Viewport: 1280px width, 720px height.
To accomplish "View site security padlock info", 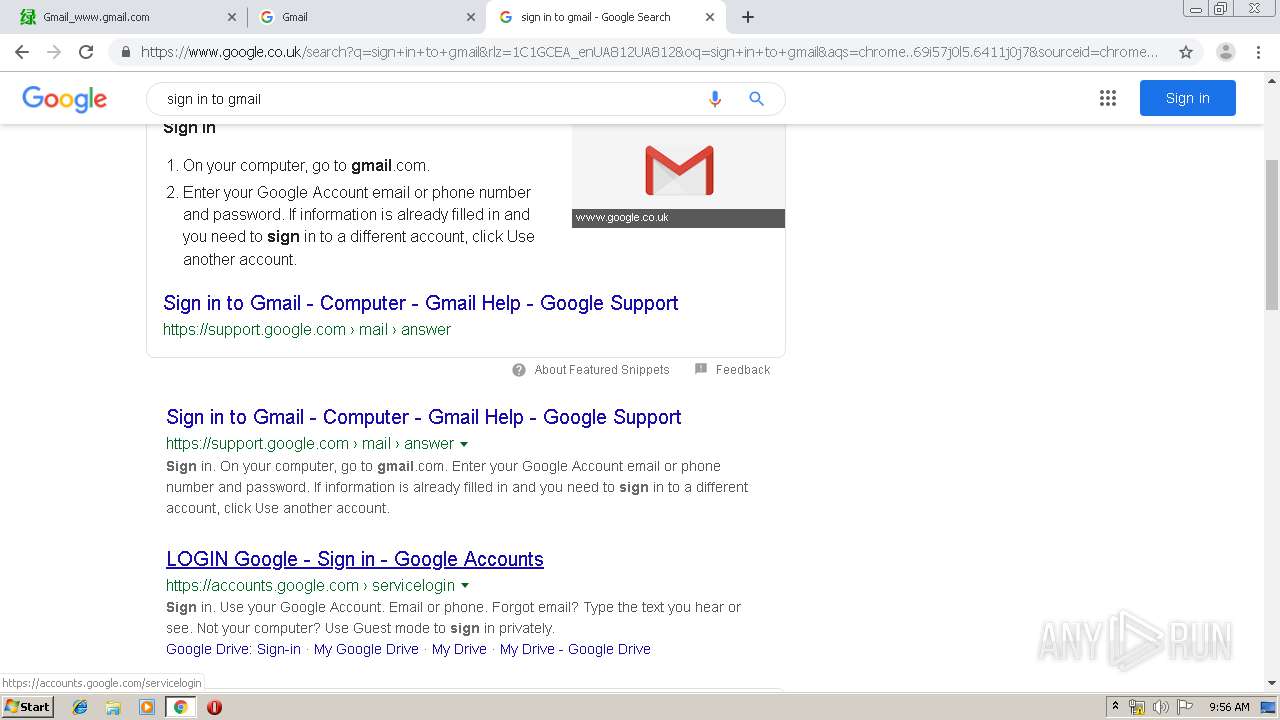I will point(125,52).
